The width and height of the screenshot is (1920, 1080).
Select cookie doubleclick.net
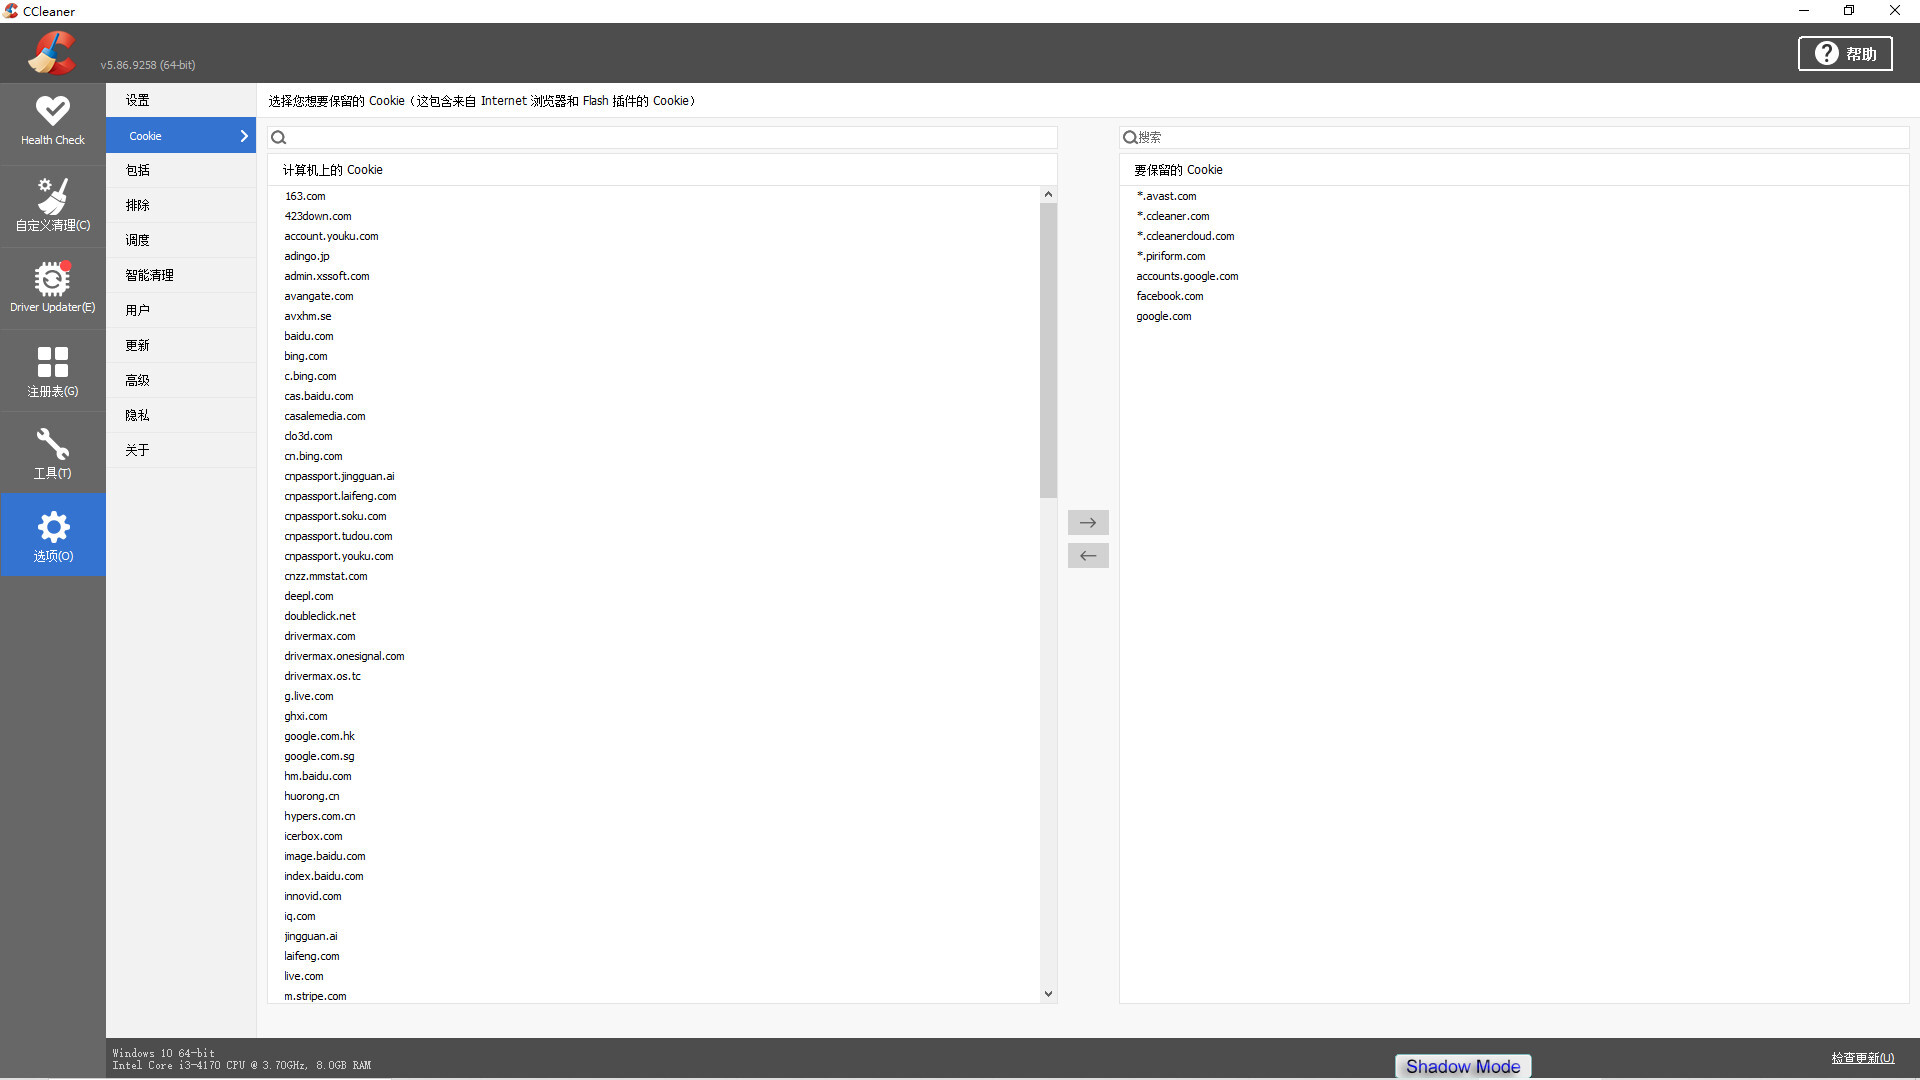(x=320, y=616)
